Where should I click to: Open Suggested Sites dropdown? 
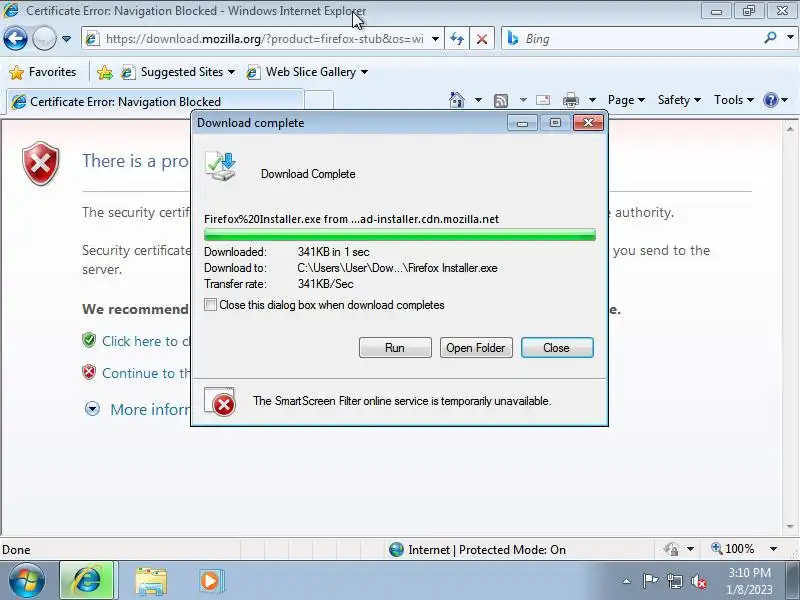coord(178,72)
